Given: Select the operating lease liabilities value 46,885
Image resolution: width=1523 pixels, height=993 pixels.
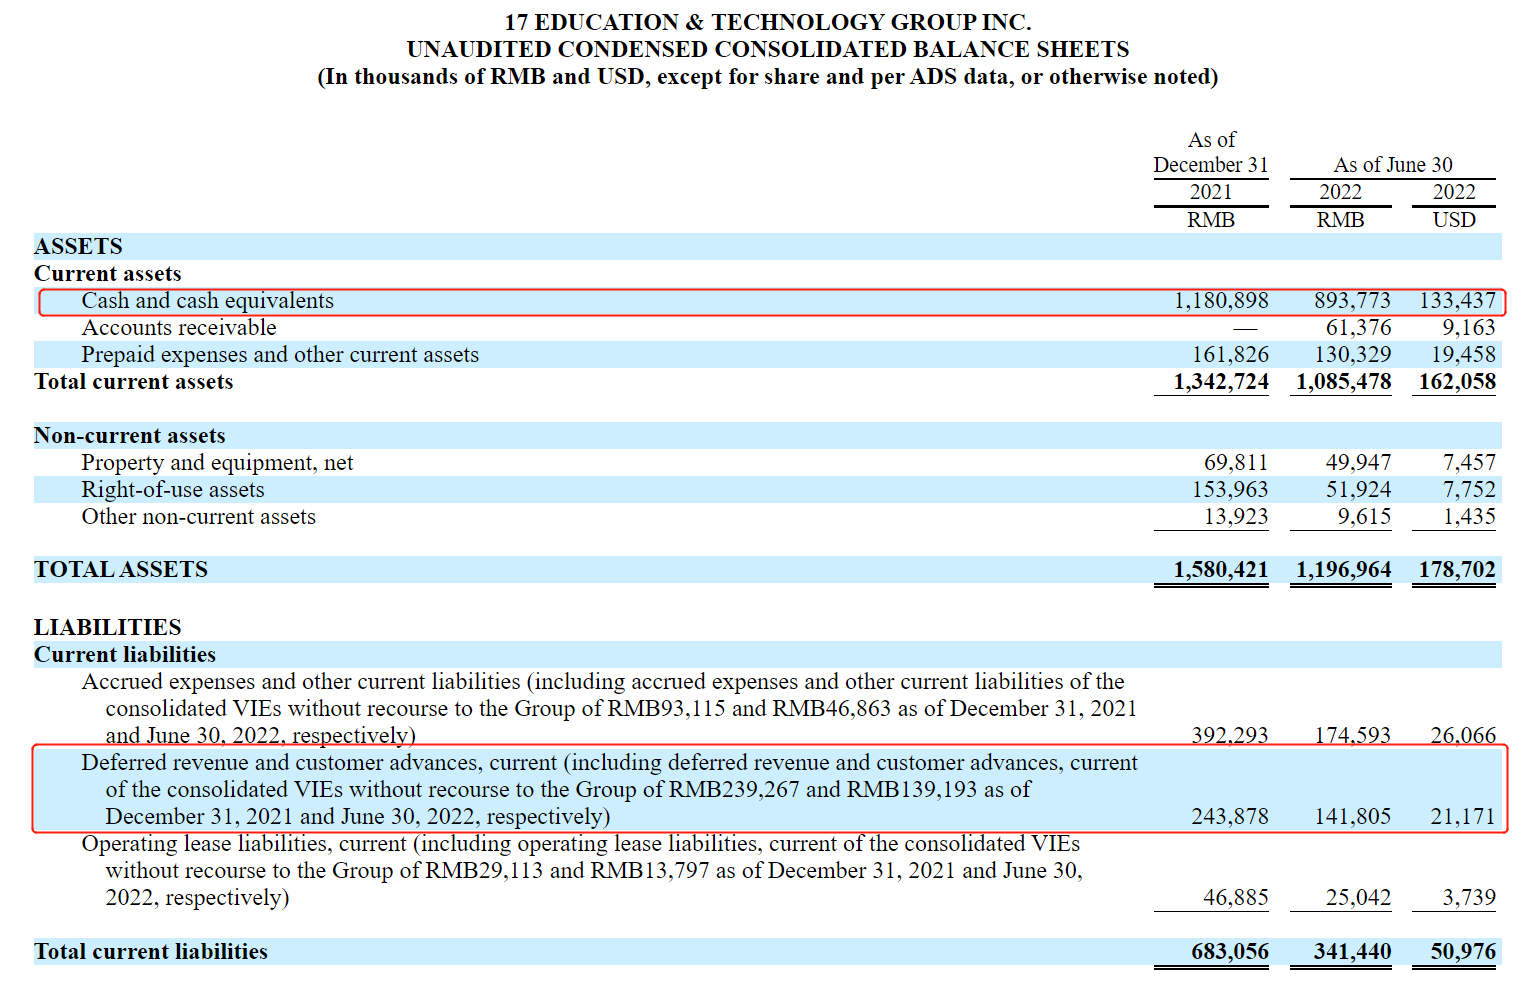Looking at the screenshot, I should coord(1235,898).
